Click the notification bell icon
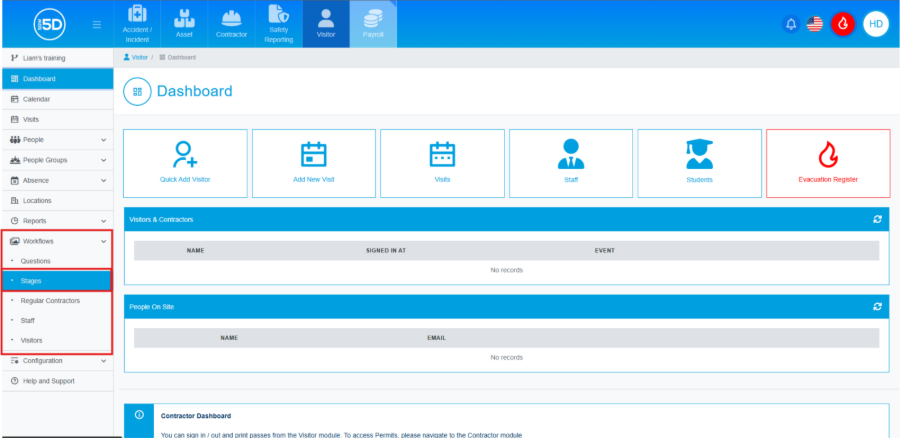This screenshot has height=438, width=903. click(x=791, y=23)
